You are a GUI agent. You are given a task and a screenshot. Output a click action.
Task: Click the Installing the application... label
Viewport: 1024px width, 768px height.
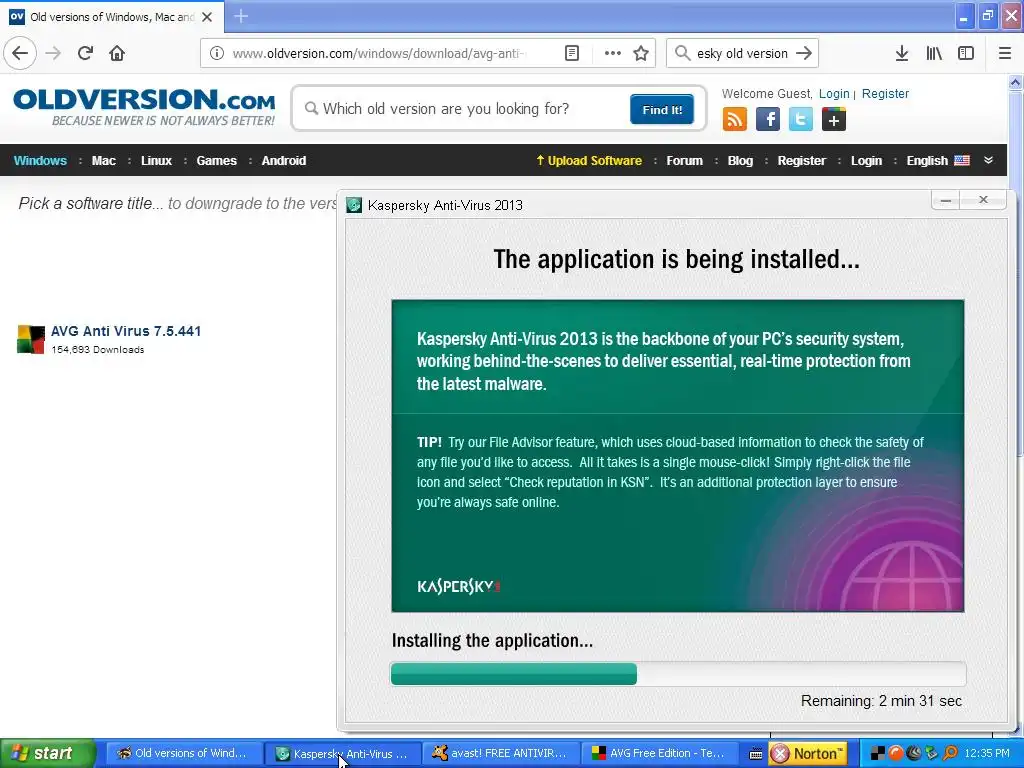(x=492, y=641)
